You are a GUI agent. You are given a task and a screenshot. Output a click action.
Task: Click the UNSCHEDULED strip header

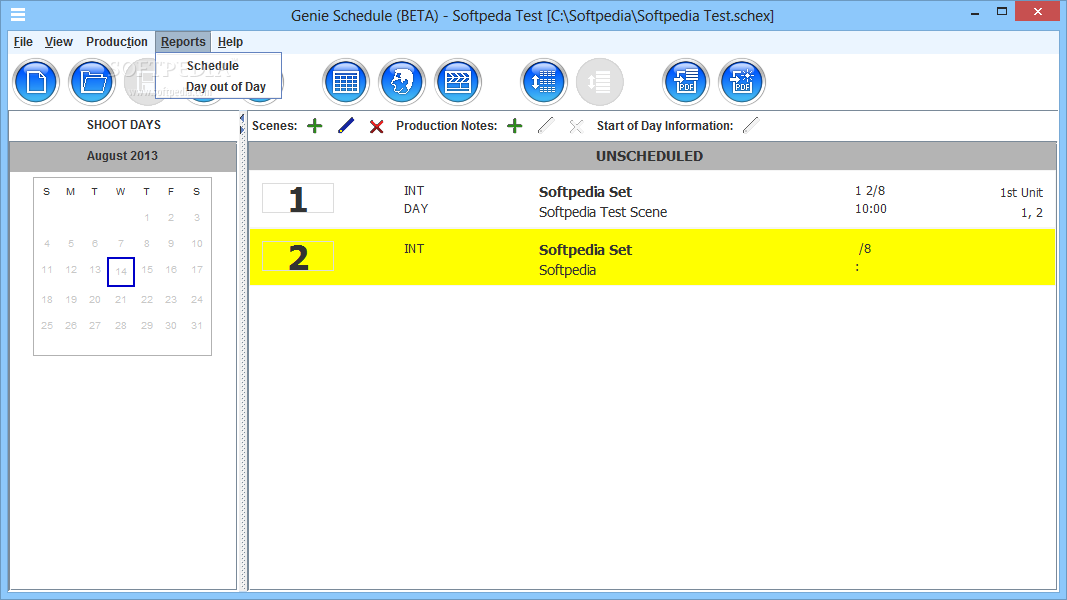point(652,156)
